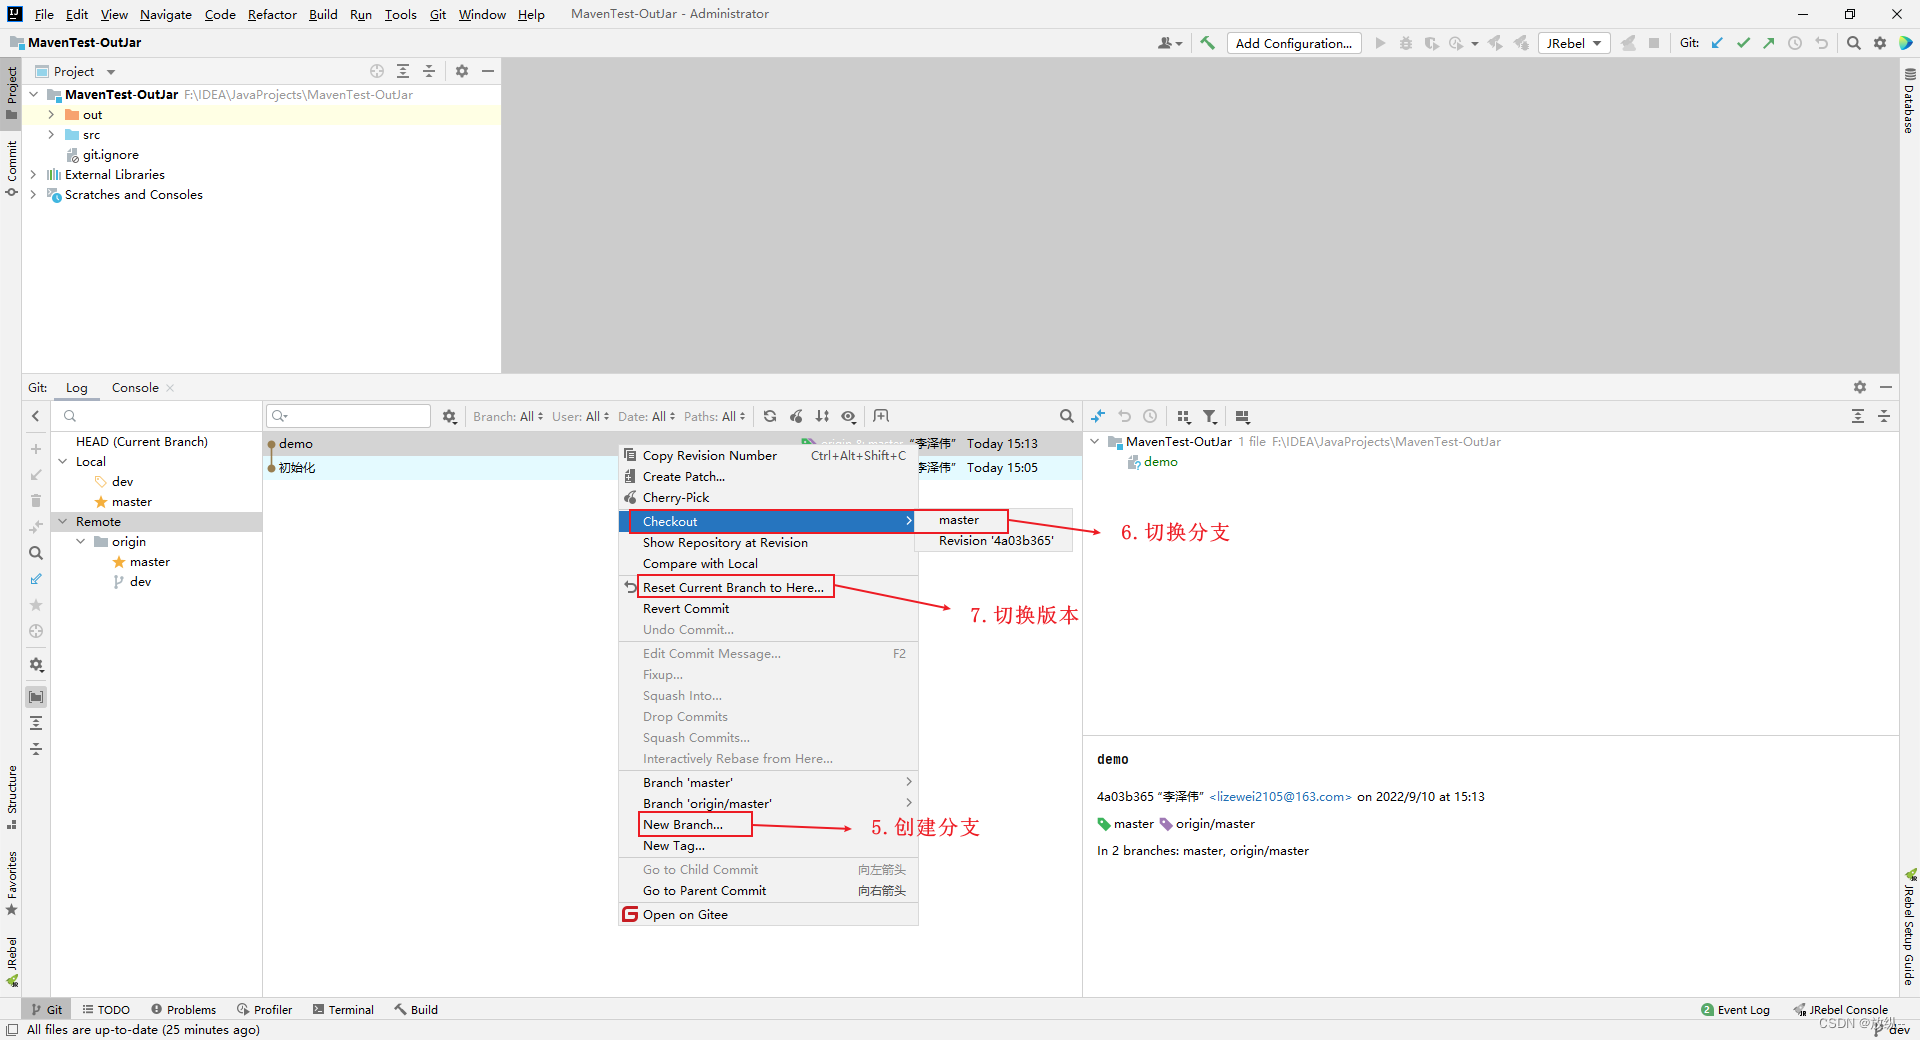This screenshot has width=1920, height=1040.
Task: Choose Create Patch... from context menu
Action: (x=768, y=476)
